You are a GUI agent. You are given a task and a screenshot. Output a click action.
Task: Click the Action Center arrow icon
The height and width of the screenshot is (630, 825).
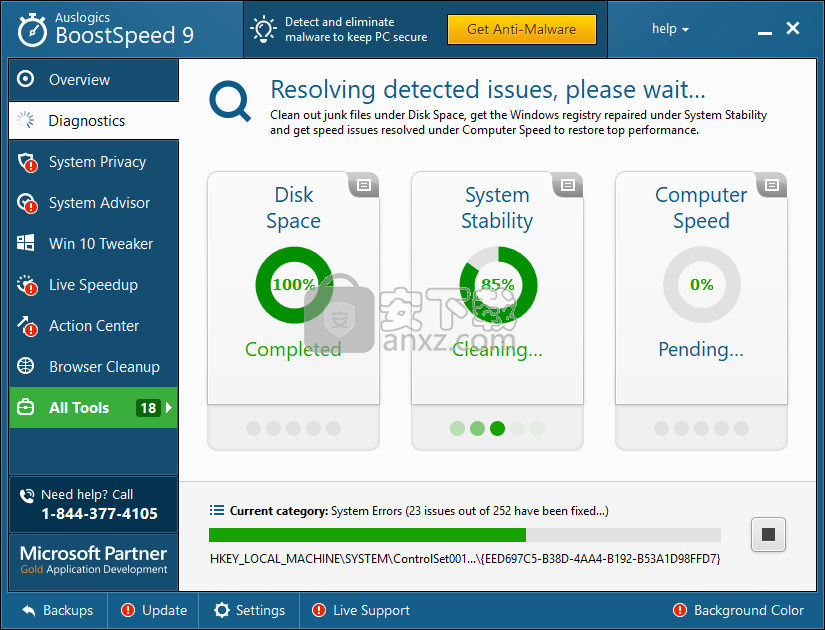pos(27,326)
